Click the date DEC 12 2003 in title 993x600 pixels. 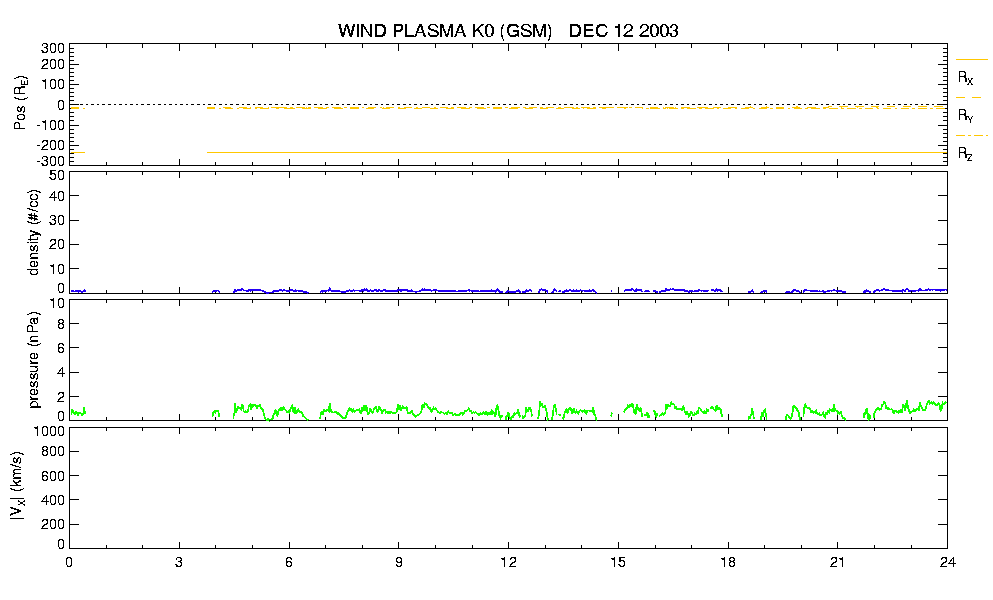click(624, 31)
